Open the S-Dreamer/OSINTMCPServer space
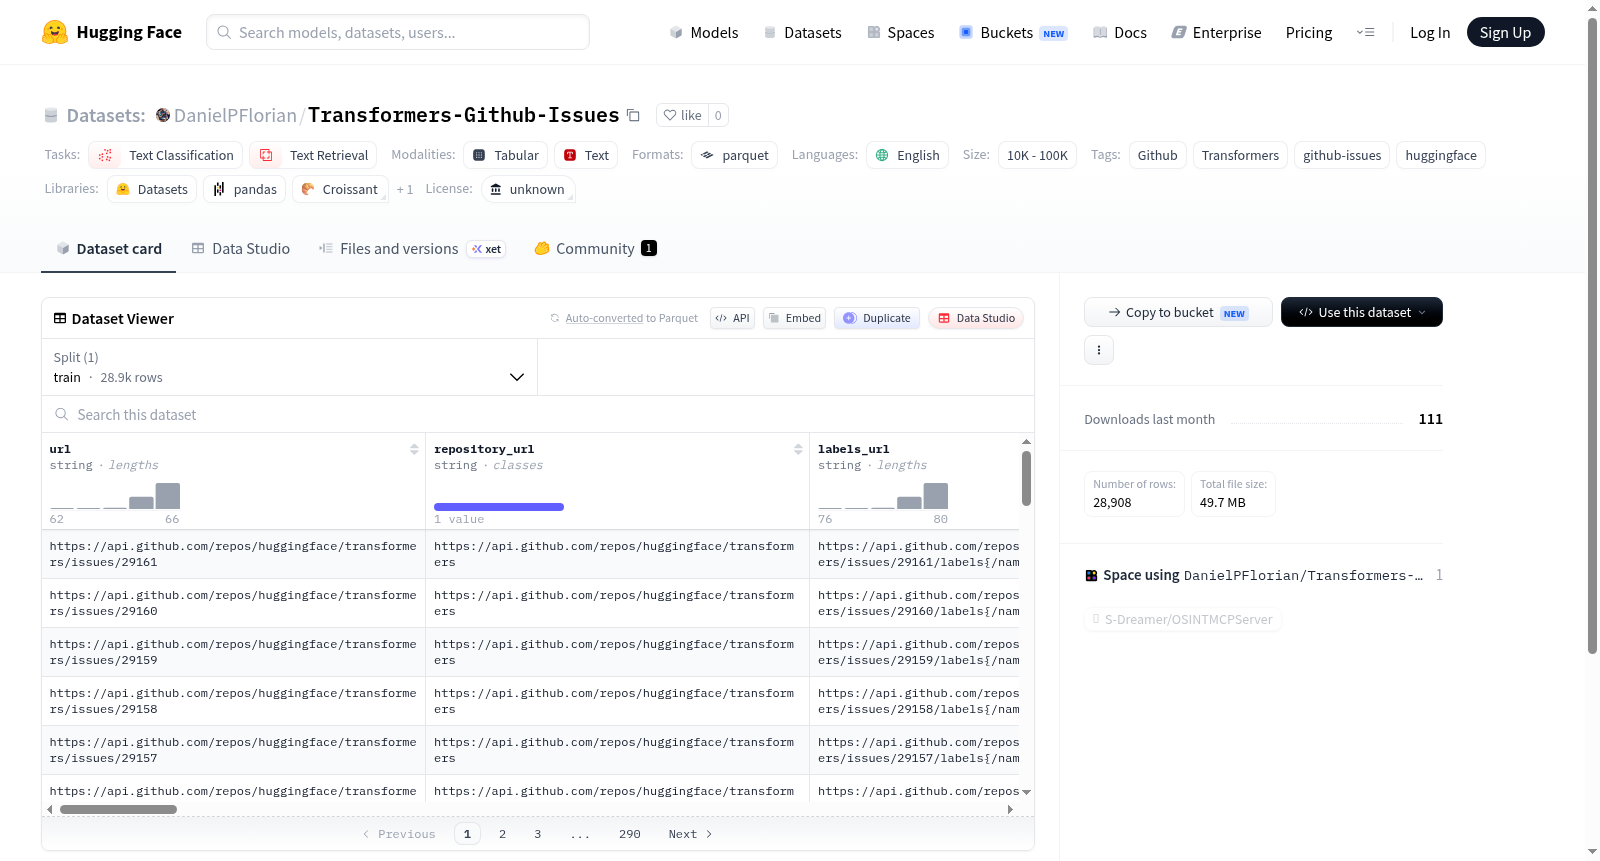The height and width of the screenshot is (861, 1600). (x=1183, y=619)
